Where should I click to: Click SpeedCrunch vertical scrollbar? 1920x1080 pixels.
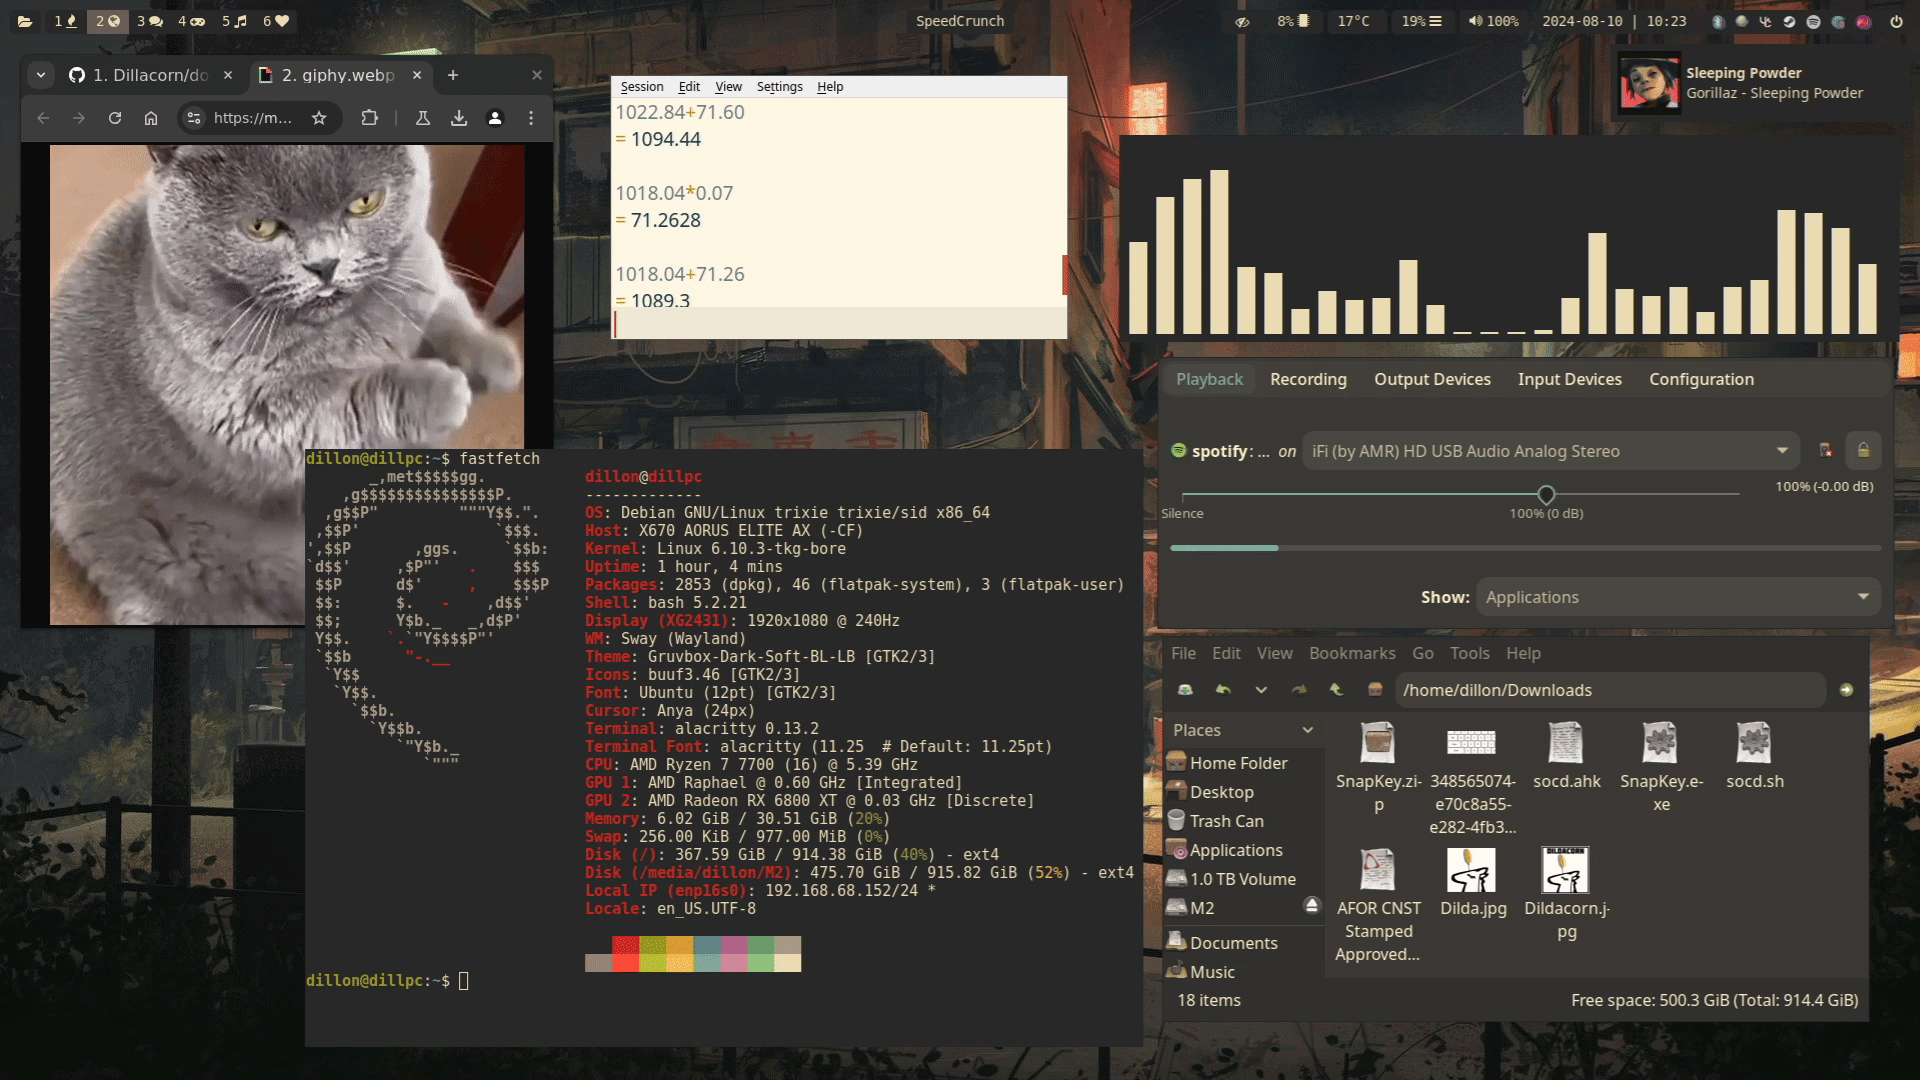pyautogui.click(x=1064, y=275)
